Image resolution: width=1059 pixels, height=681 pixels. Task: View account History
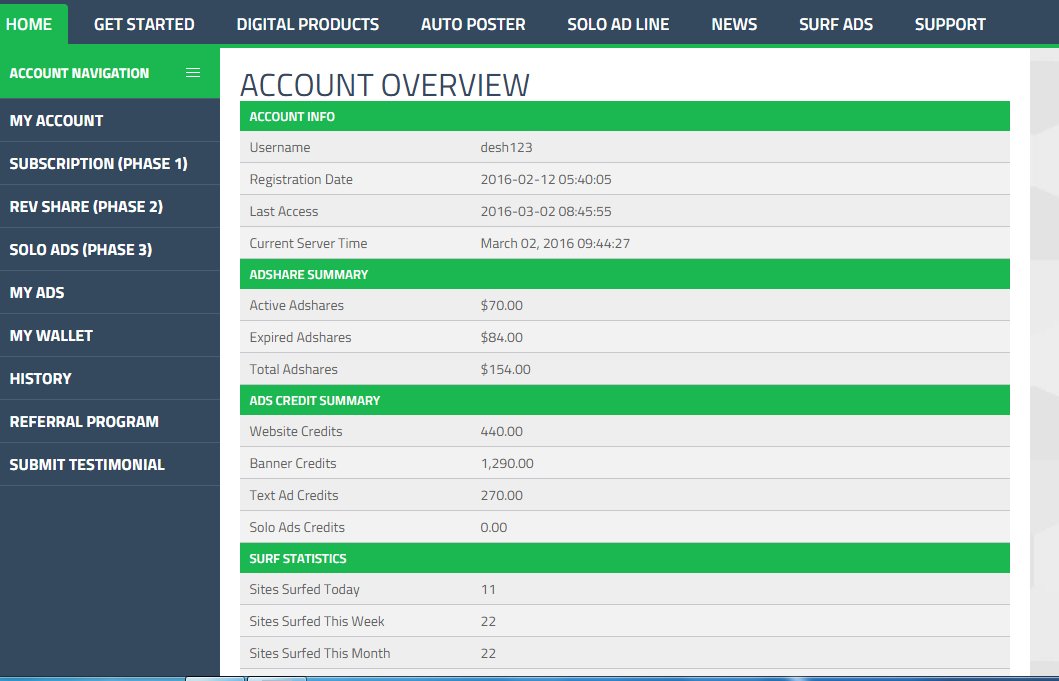(40, 378)
